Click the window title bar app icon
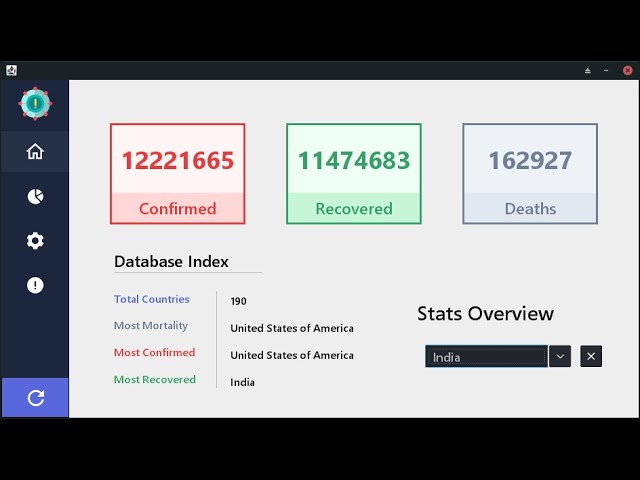Viewport: 640px width, 480px height. click(11, 70)
